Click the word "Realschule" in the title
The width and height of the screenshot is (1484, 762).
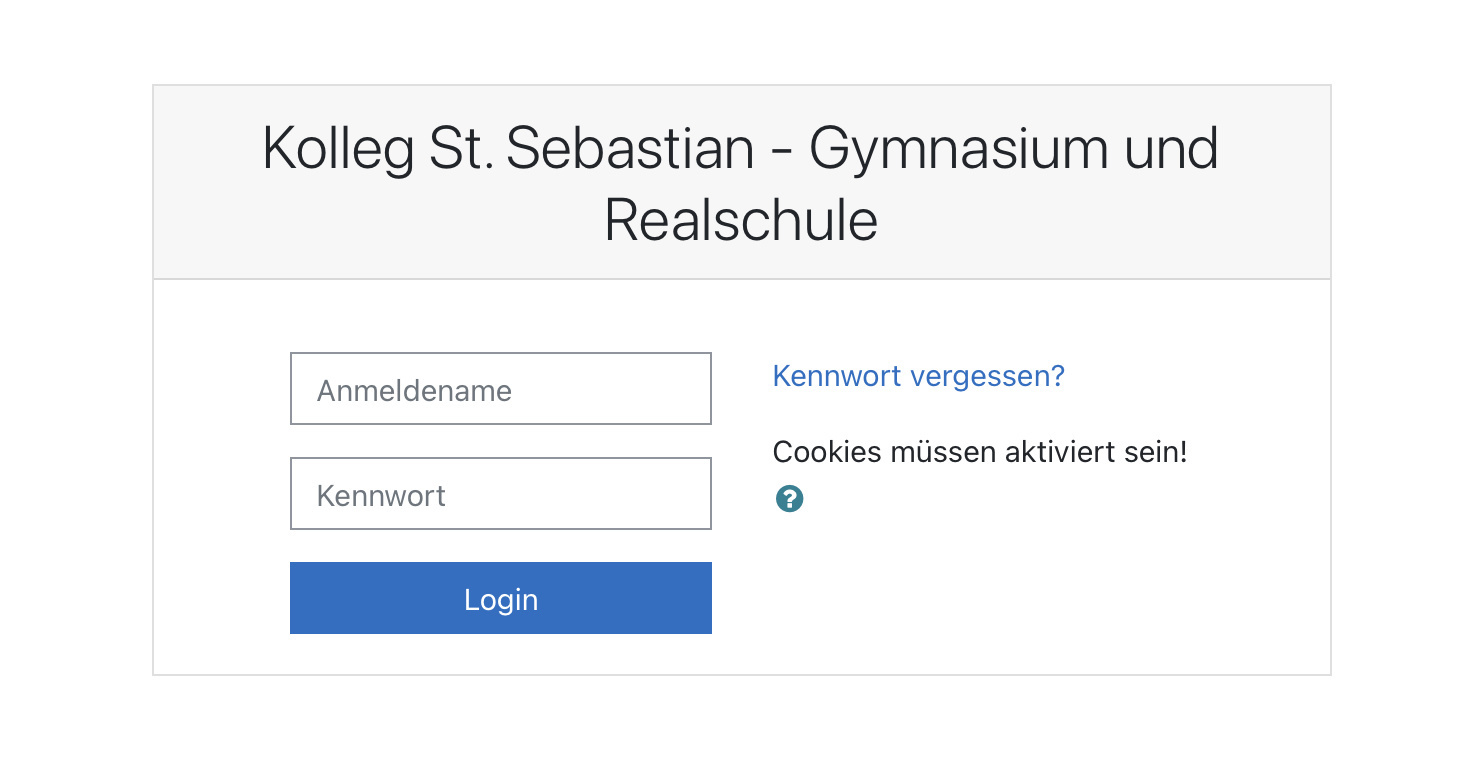(740, 221)
